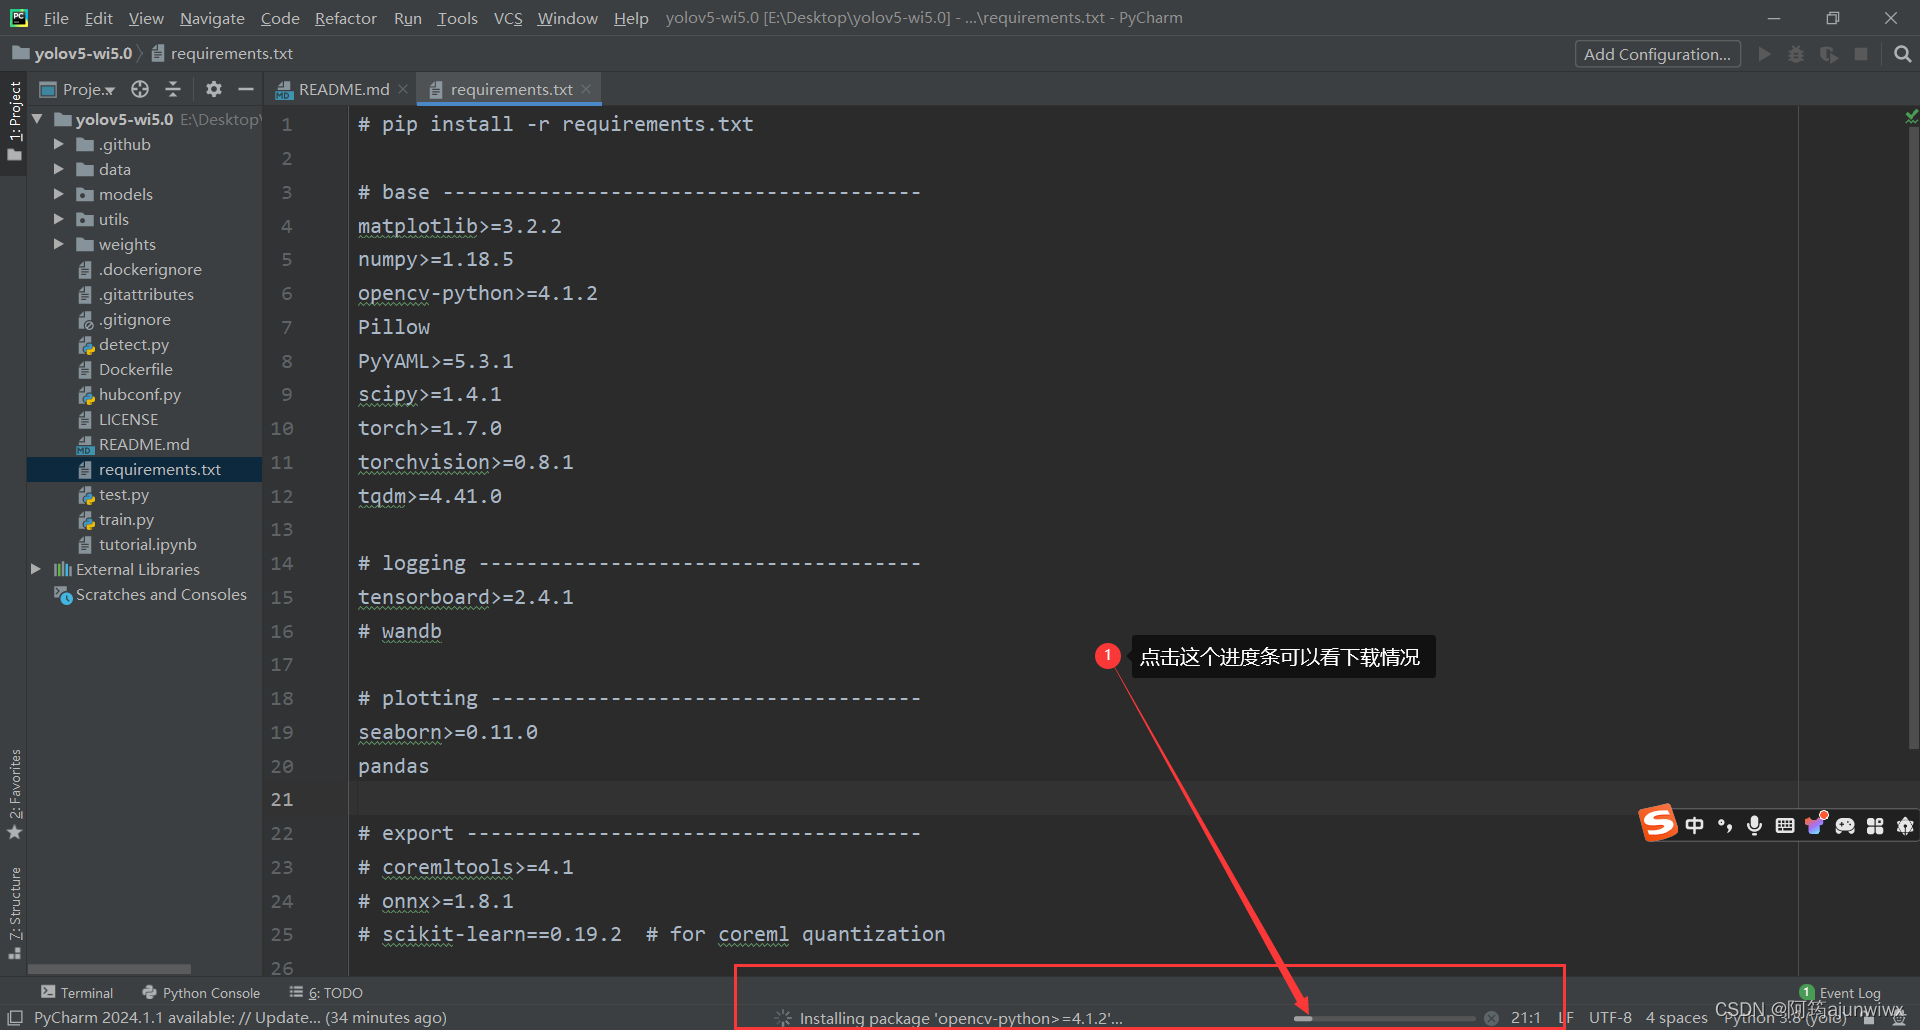1920x1030 pixels.
Task: Switch to the README.md tab
Action: point(343,89)
